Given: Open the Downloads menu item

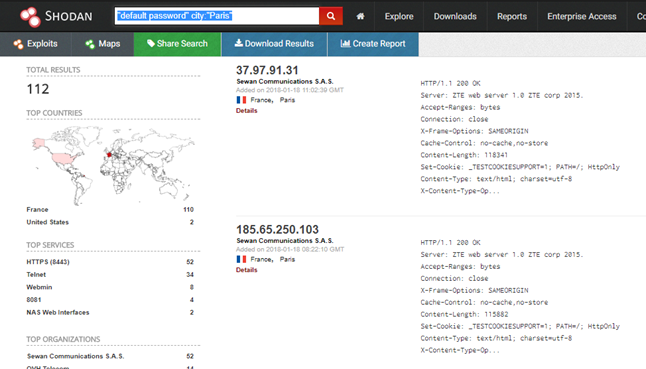Looking at the screenshot, I should tap(455, 16).
